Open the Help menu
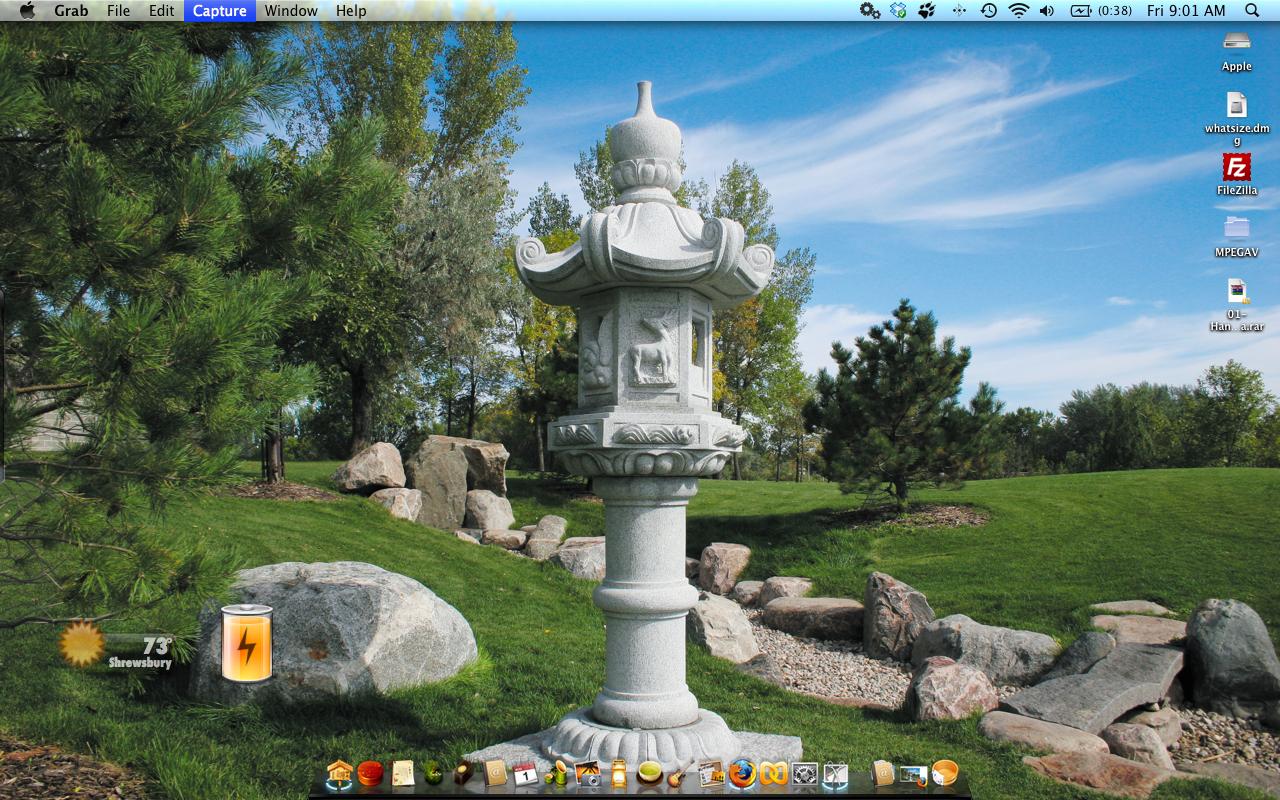This screenshot has width=1280, height=800. coord(351,10)
